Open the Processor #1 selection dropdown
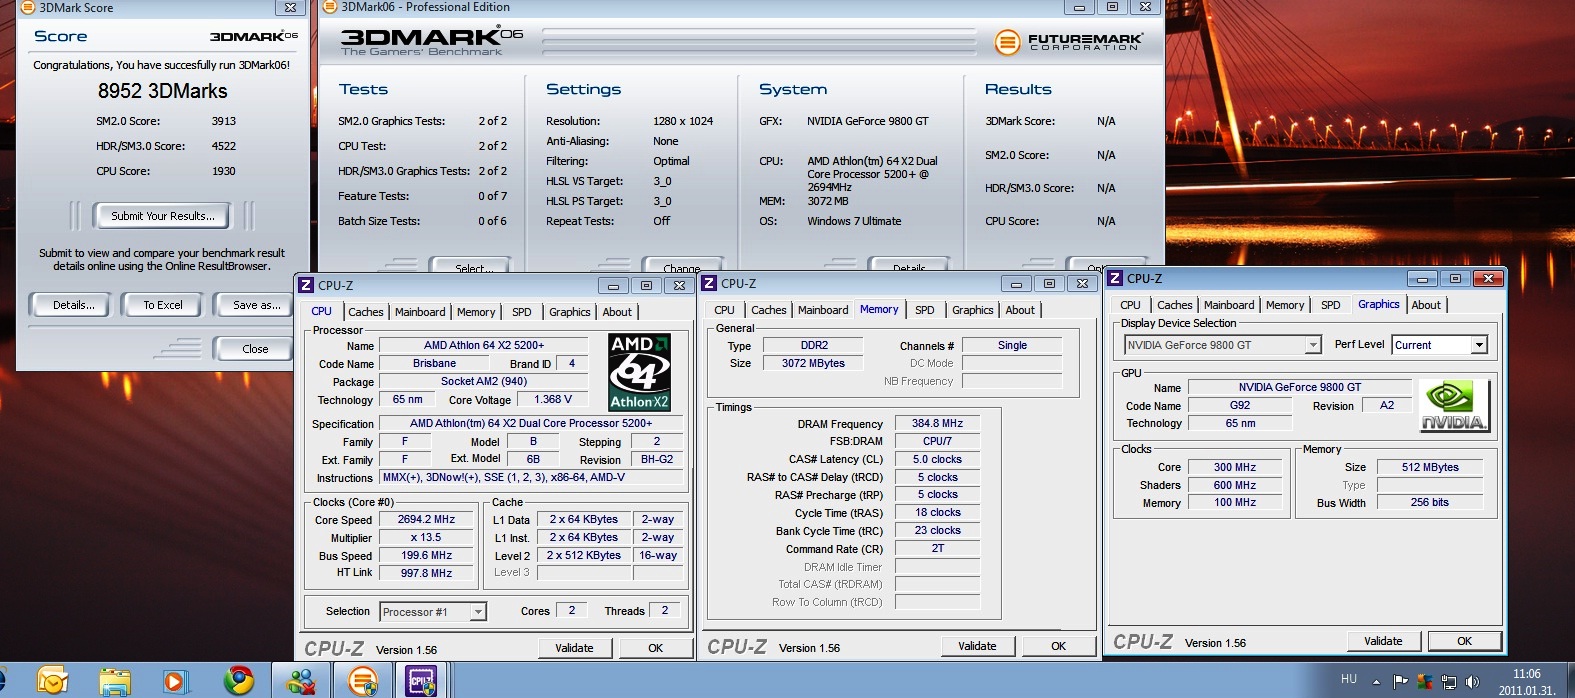 click(x=433, y=611)
